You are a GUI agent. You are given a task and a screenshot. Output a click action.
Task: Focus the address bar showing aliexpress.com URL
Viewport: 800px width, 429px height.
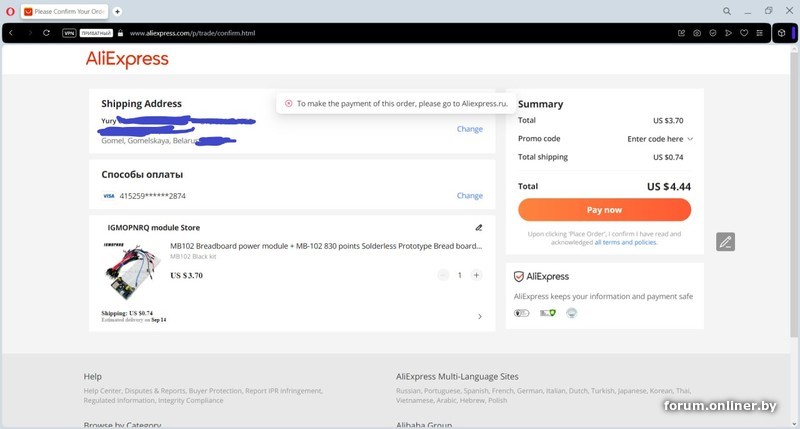point(192,33)
